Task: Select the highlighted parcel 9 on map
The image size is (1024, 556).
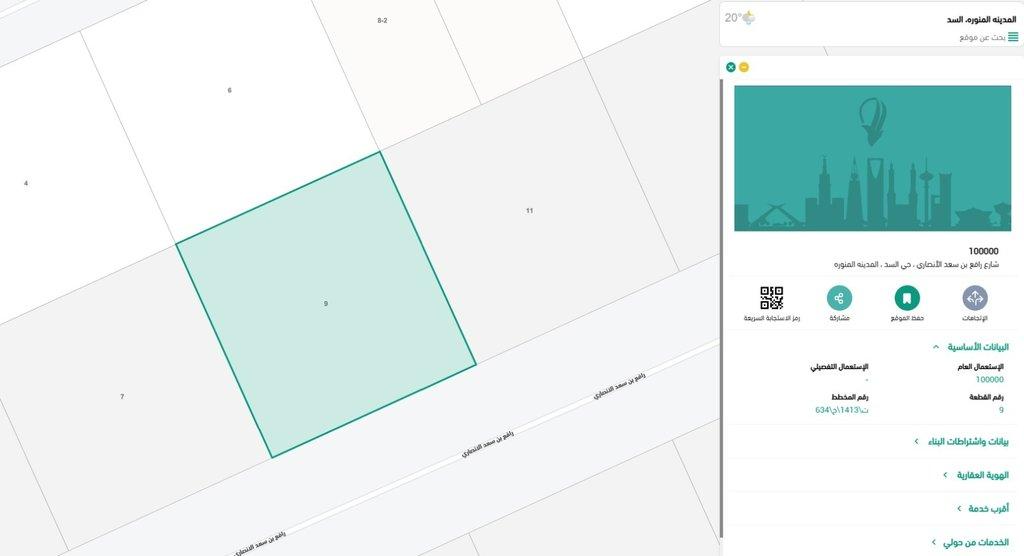Action: click(x=326, y=303)
